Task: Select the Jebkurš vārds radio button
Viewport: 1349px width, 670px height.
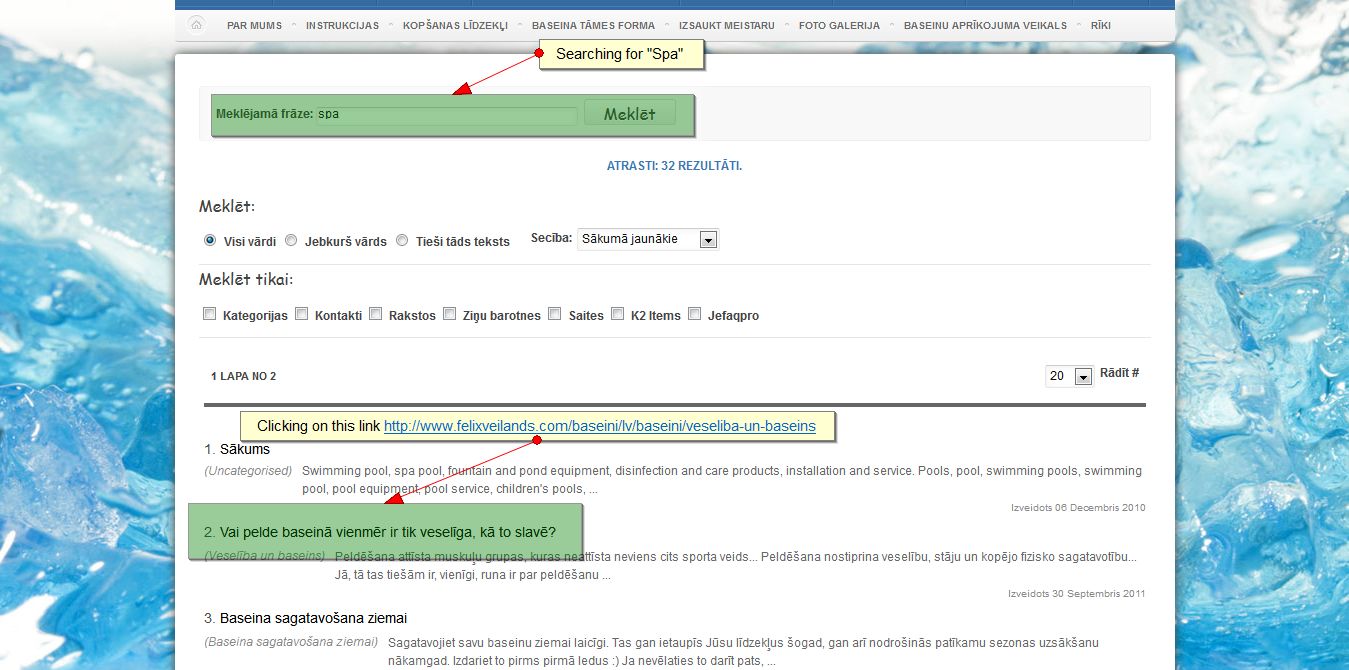Action: 291,240
